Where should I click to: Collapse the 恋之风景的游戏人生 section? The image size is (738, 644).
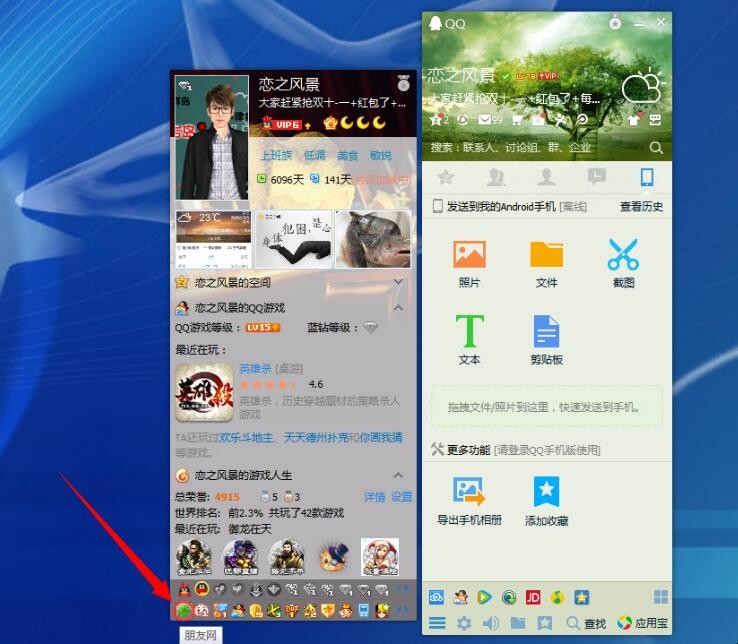pyautogui.click(x=398, y=475)
